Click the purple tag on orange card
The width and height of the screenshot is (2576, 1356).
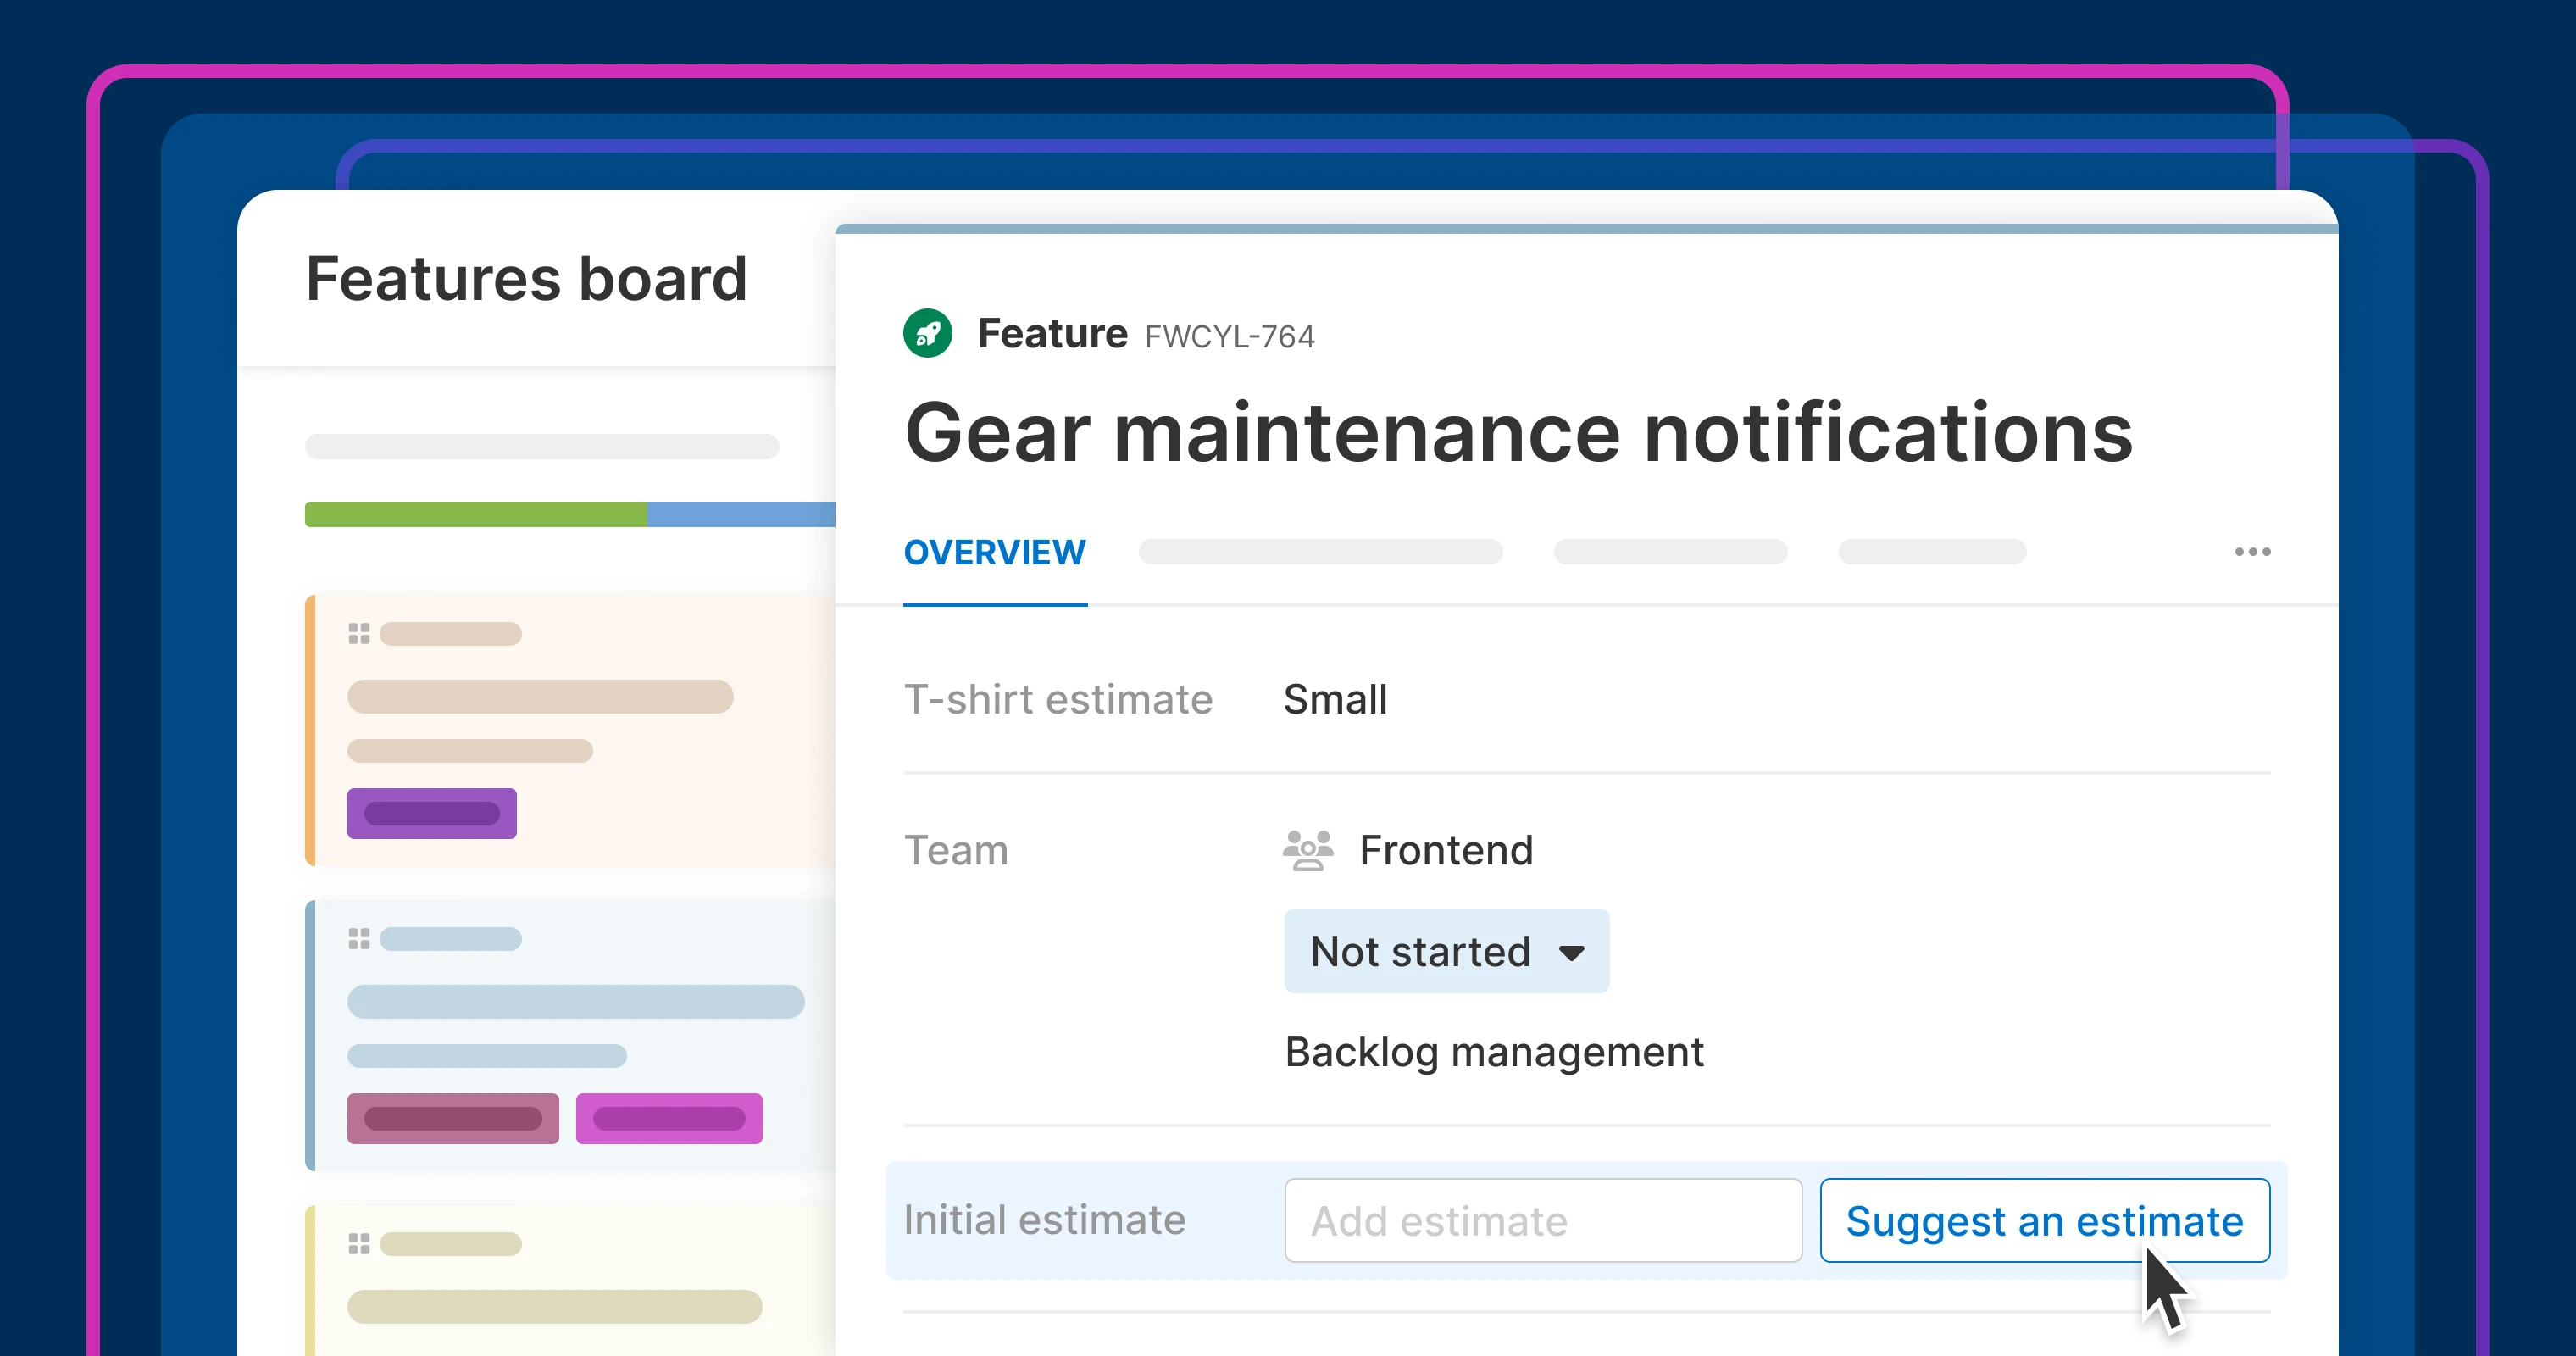pos(431,813)
